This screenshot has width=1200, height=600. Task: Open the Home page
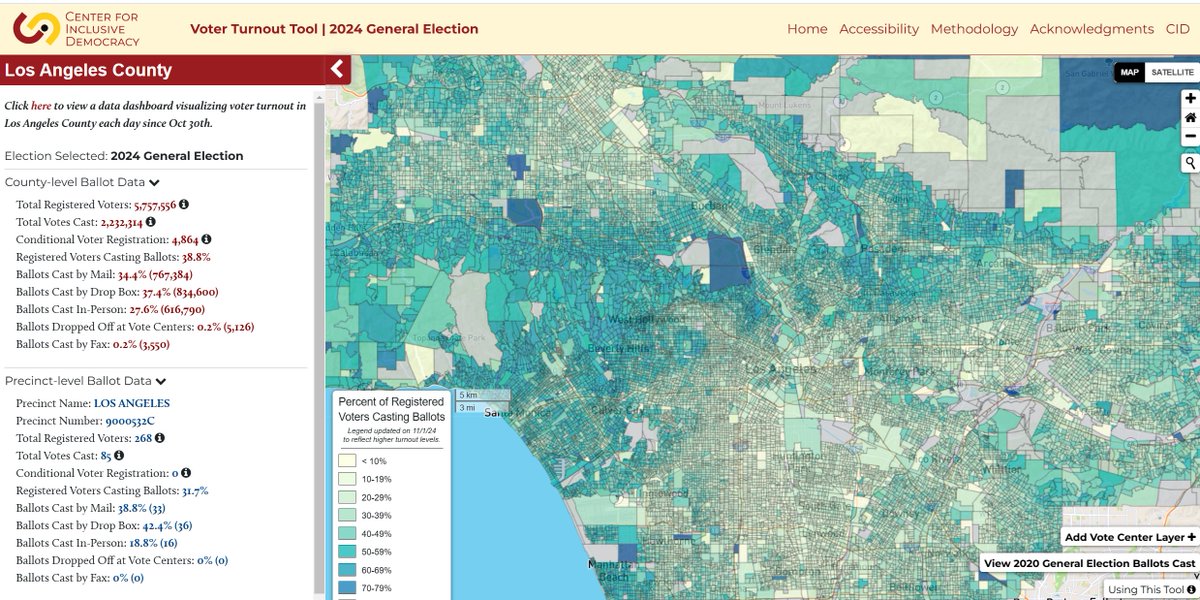click(807, 29)
